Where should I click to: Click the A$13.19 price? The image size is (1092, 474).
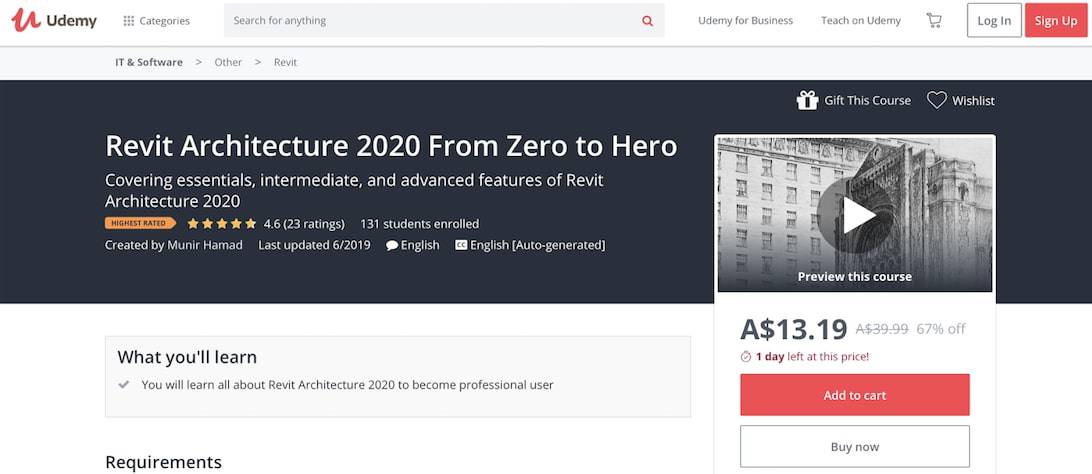pyautogui.click(x=793, y=329)
